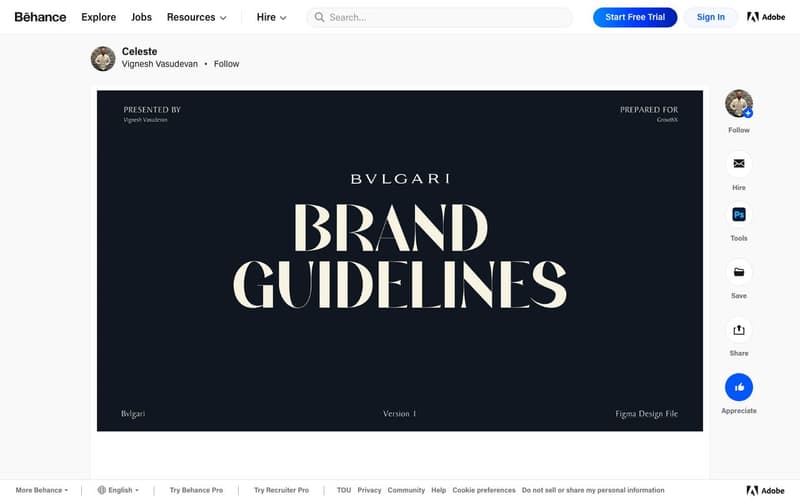Open the More Behance footer menu
The image size is (800, 500).
[x=42, y=490]
